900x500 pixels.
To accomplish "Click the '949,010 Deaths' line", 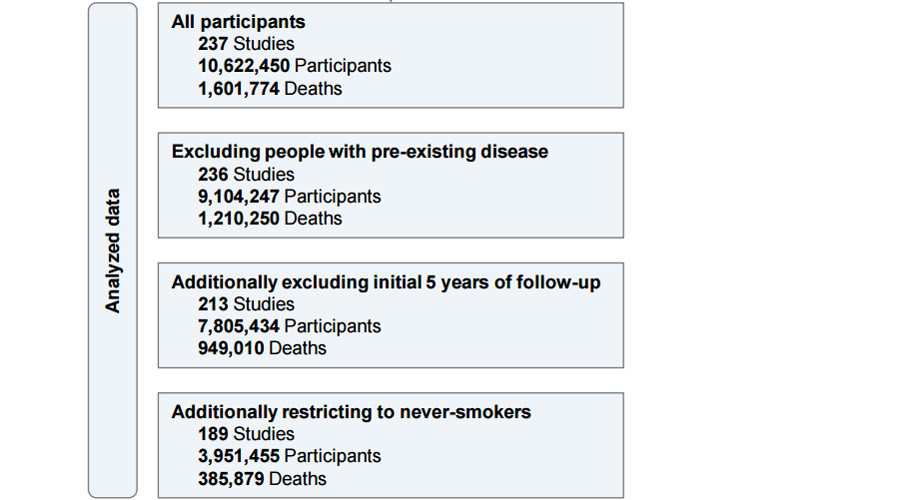I will (262, 348).
